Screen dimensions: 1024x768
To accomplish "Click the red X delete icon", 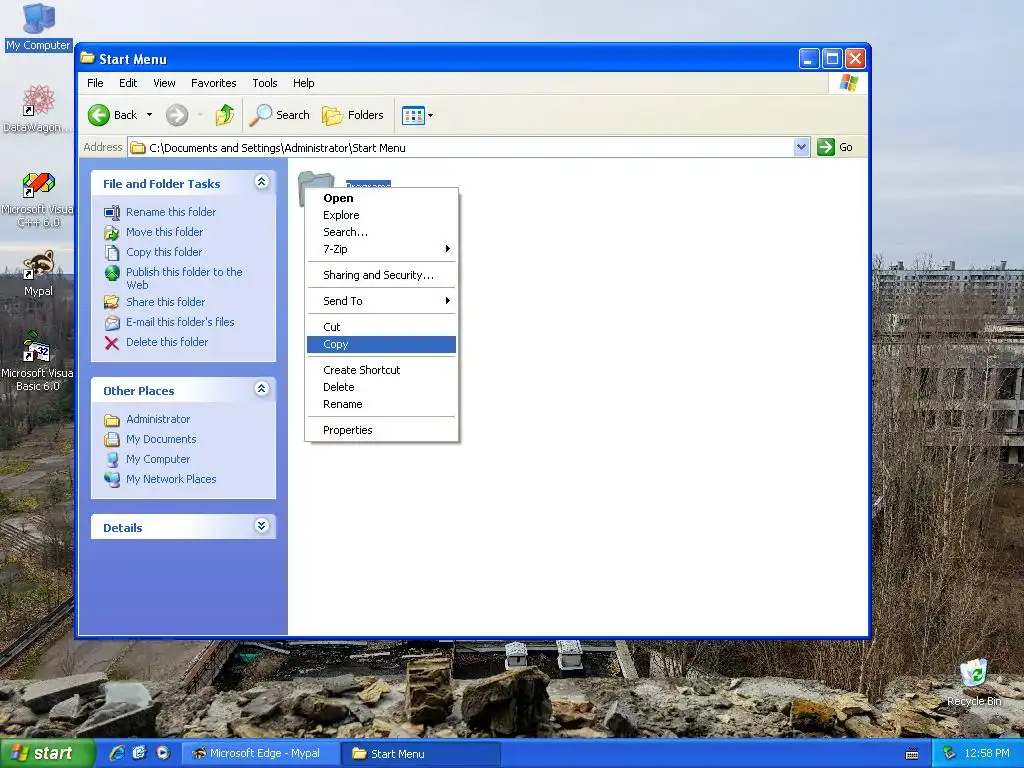I will (x=112, y=343).
